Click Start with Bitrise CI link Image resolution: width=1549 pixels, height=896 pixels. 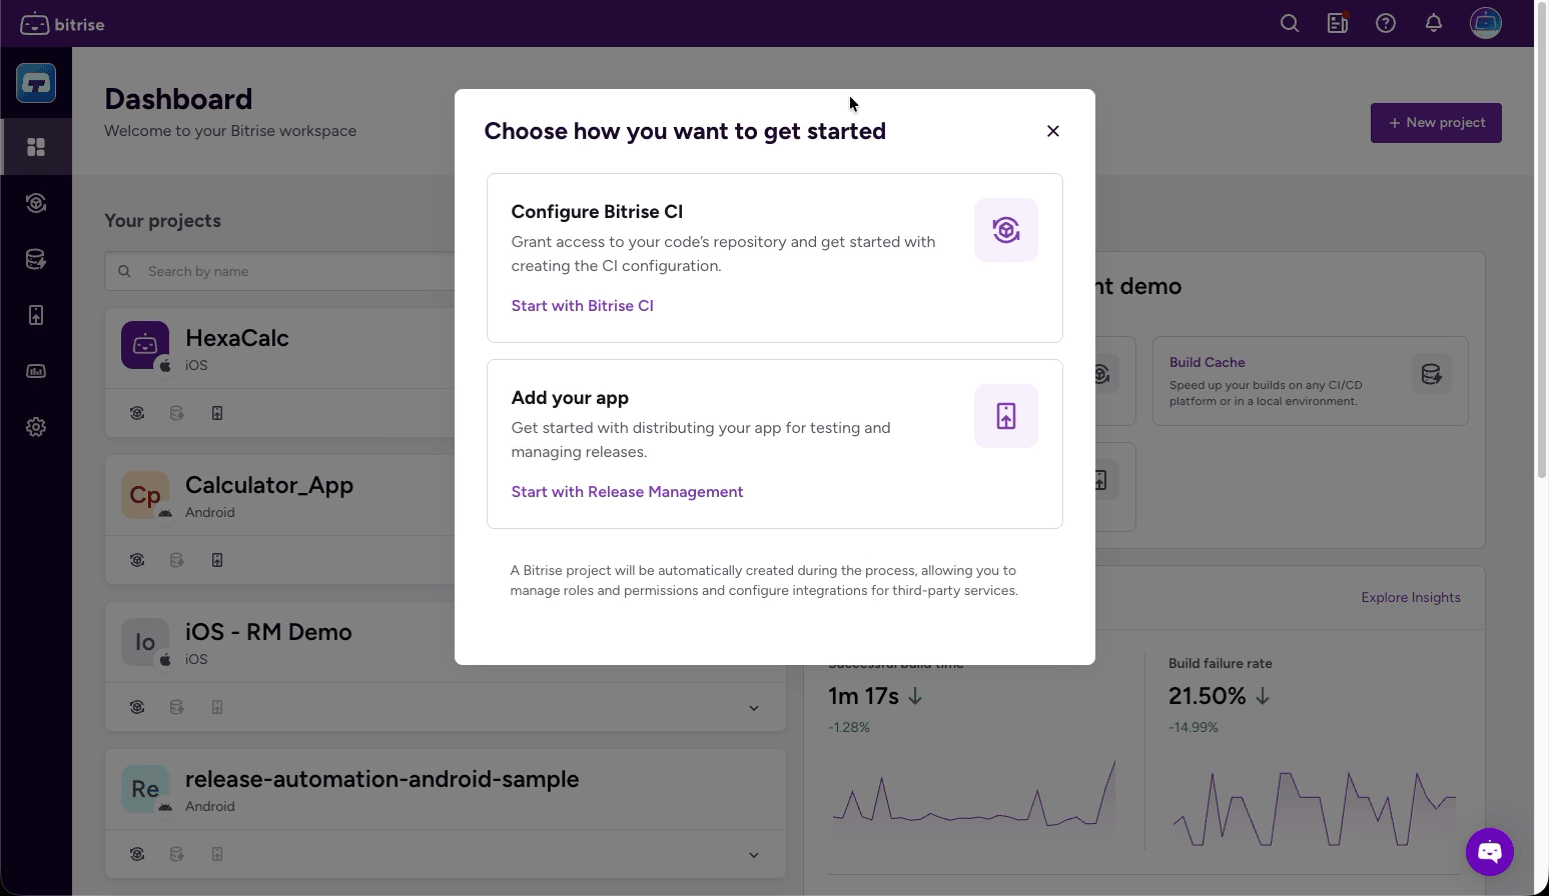tap(582, 306)
